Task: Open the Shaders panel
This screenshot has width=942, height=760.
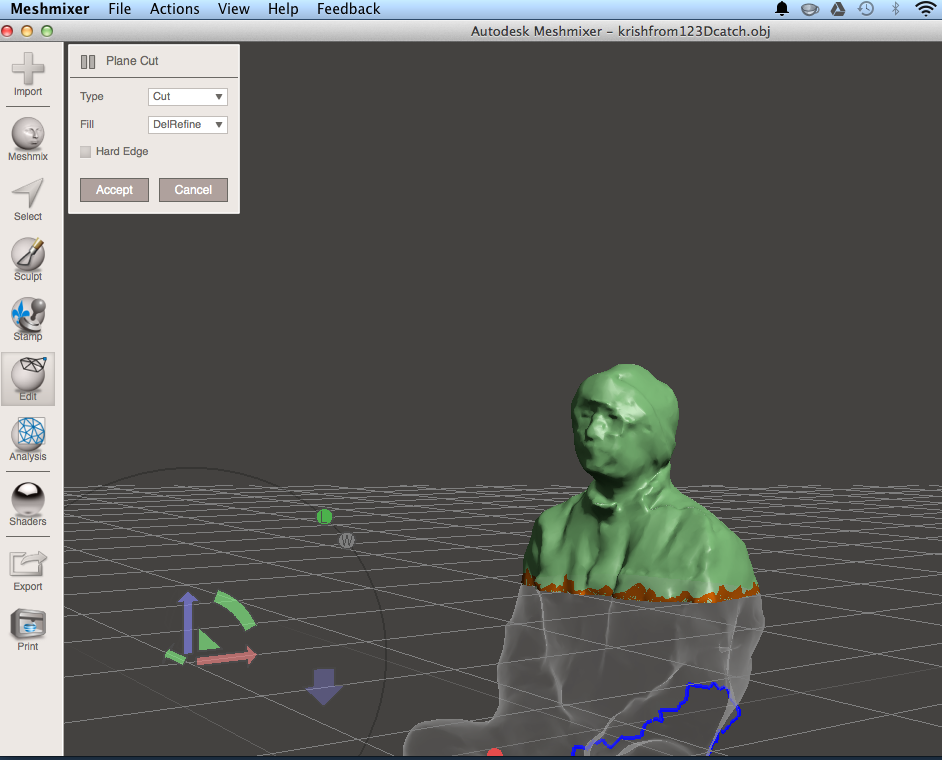Action: (28, 504)
